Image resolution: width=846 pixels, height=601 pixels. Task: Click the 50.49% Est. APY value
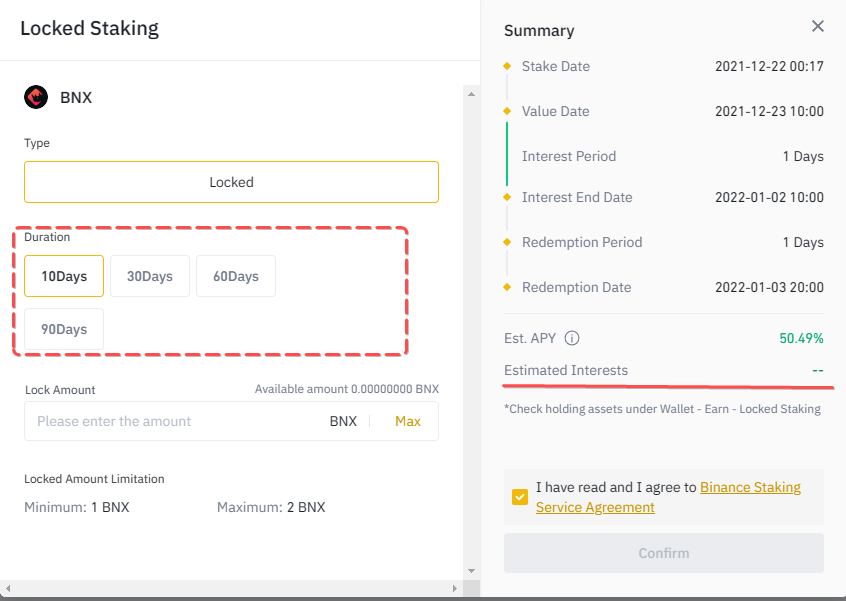[x=801, y=338]
